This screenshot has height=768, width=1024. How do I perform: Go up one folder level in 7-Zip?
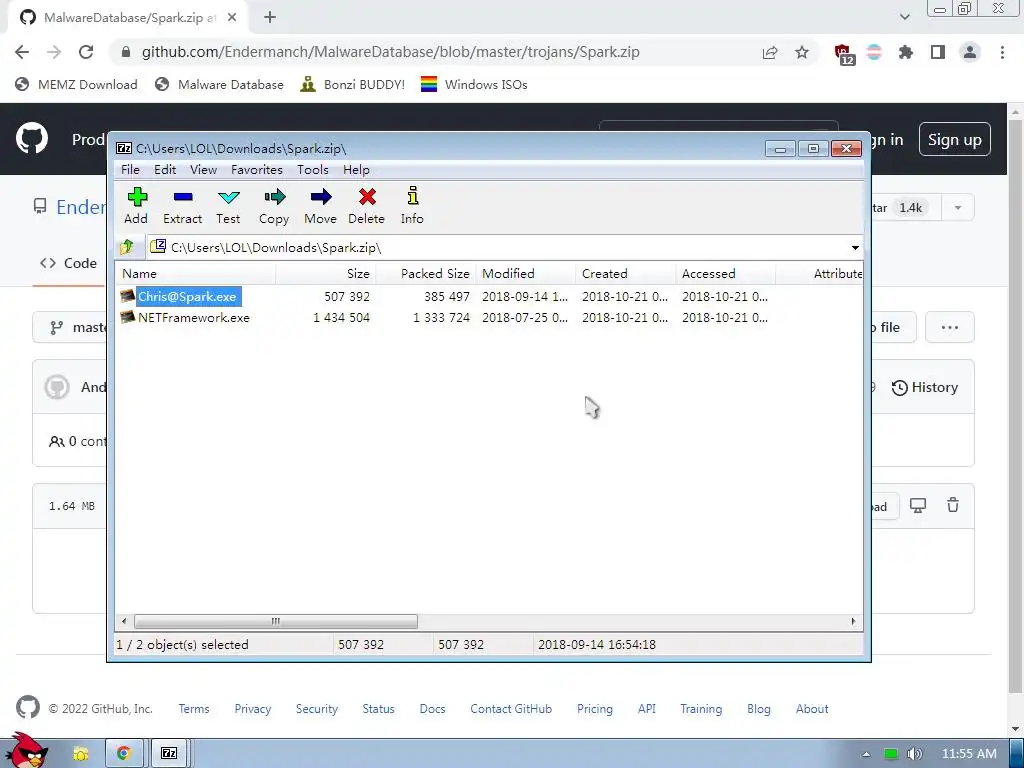[x=127, y=247]
